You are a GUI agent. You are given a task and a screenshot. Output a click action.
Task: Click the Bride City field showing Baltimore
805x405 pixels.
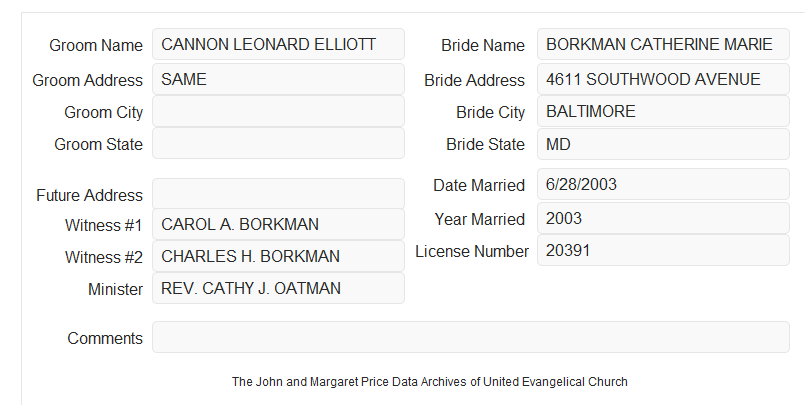click(663, 111)
